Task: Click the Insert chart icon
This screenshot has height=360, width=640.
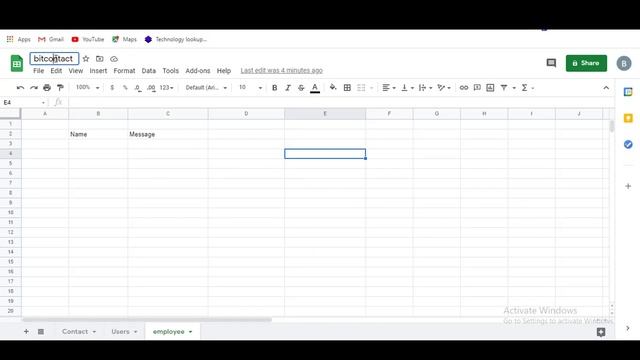Action: [490, 88]
